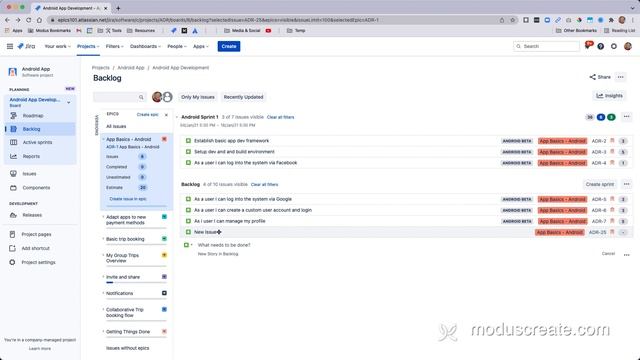The width and height of the screenshot is (640, 360).
Task: Open the user profile avatar in Jira header
Action: [628, 47]
